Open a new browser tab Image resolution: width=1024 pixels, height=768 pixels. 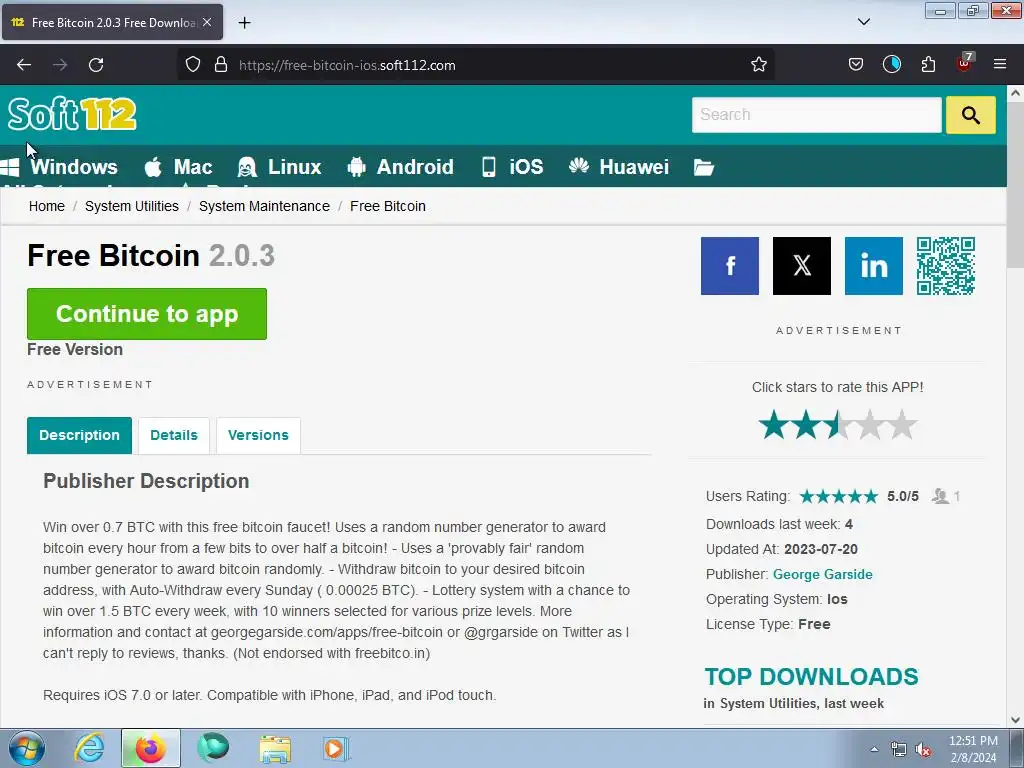244,23
